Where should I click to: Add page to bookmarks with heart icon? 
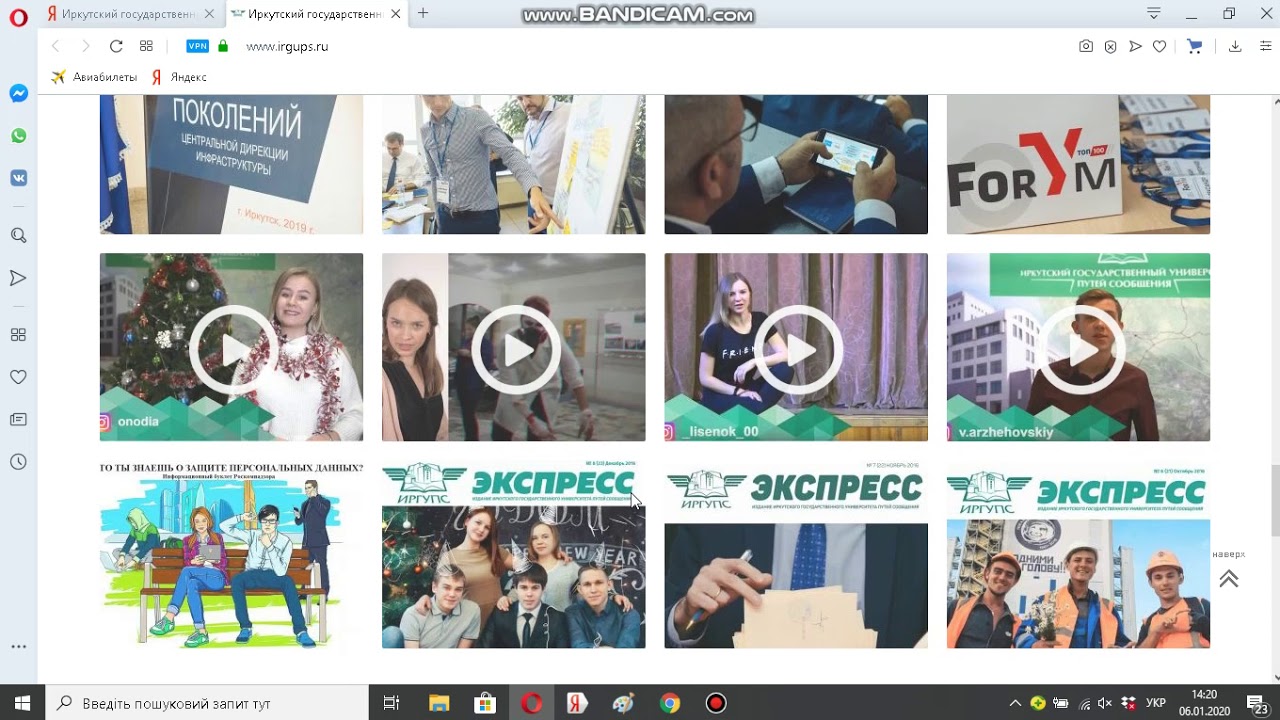click(x=1160, y=46)
